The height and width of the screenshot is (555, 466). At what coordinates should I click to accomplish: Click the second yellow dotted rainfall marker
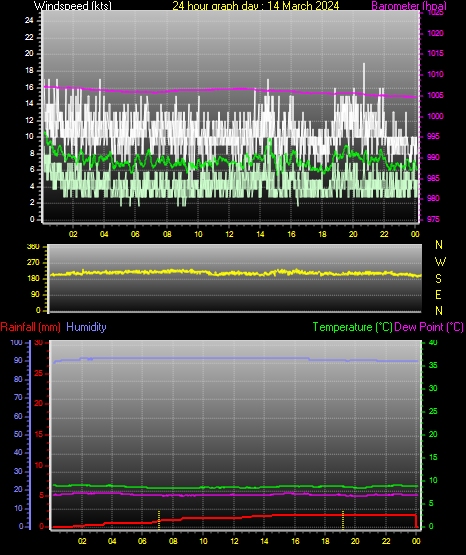343,520
